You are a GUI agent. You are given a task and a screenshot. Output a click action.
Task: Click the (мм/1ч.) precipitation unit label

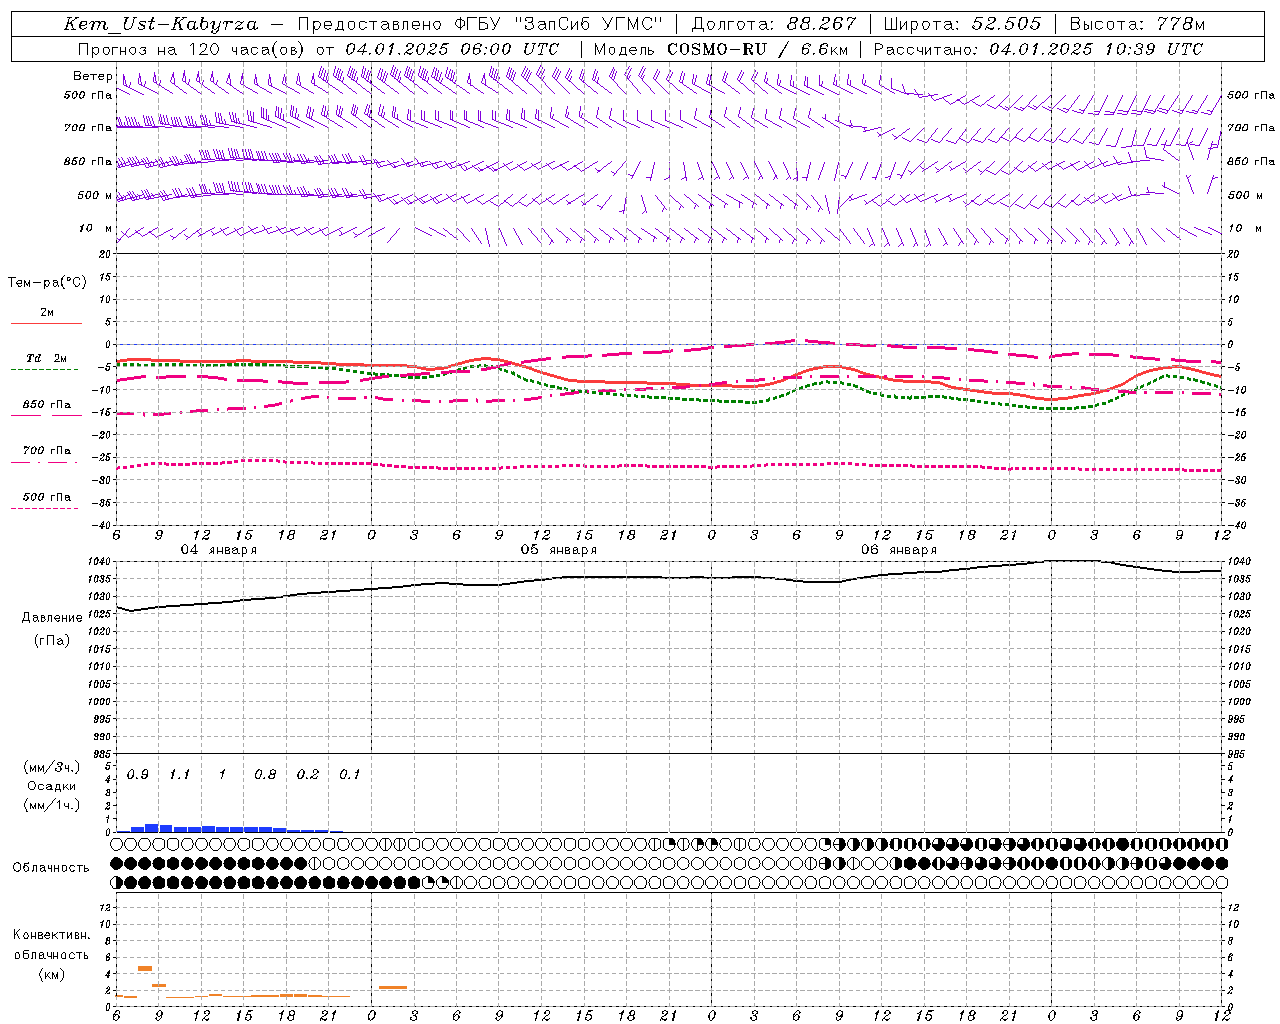pos(52,804)
